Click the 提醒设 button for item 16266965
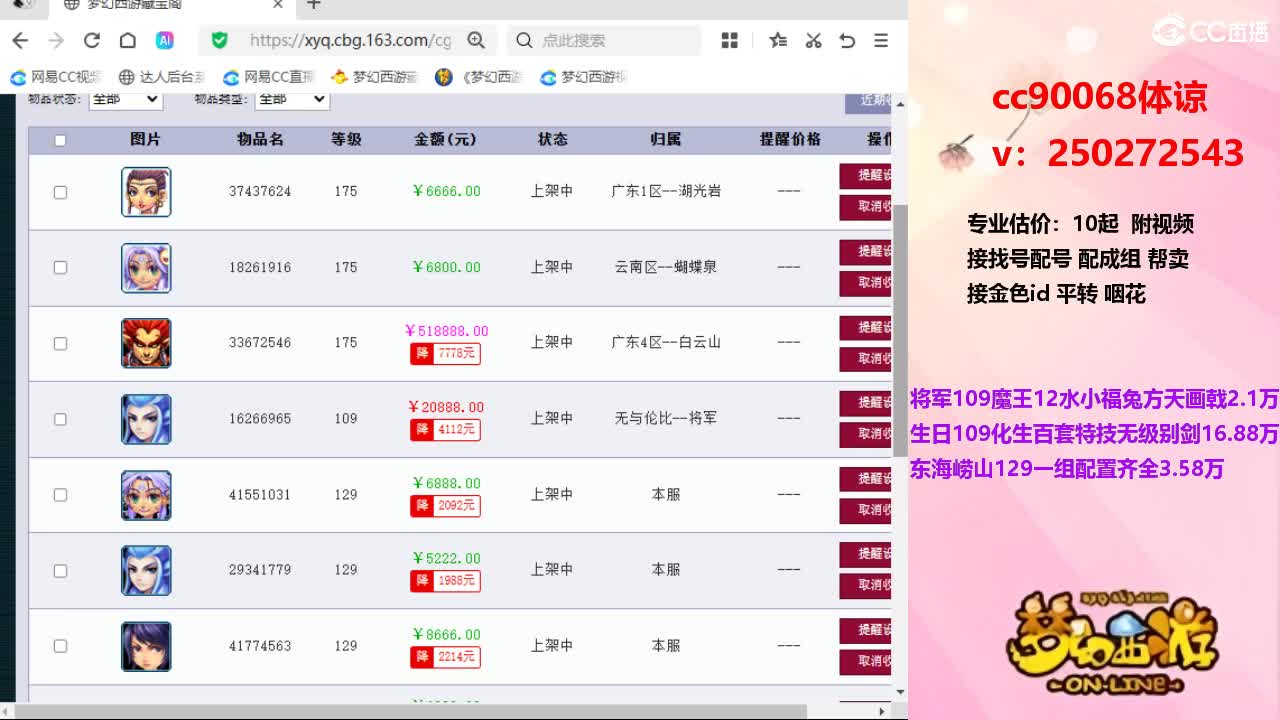The height and width of the screenshot is (720, 1280). click(x=865, y=403)
